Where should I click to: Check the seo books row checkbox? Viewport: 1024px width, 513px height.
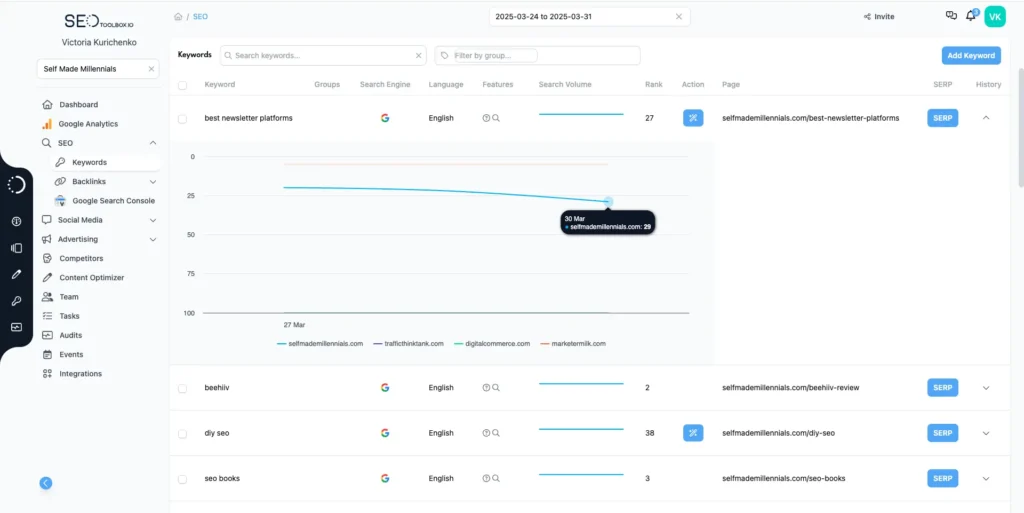(x=182, y=479)
